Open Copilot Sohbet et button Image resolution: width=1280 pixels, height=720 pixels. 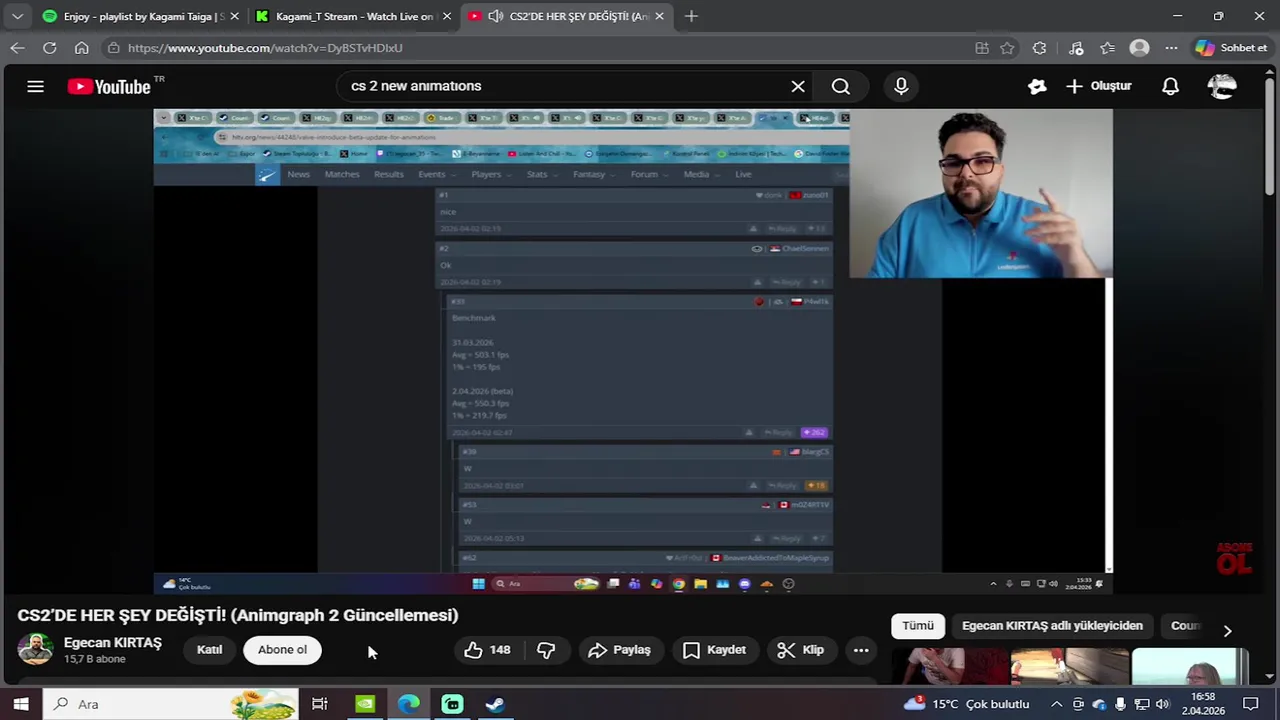[x=1231, y=48]
